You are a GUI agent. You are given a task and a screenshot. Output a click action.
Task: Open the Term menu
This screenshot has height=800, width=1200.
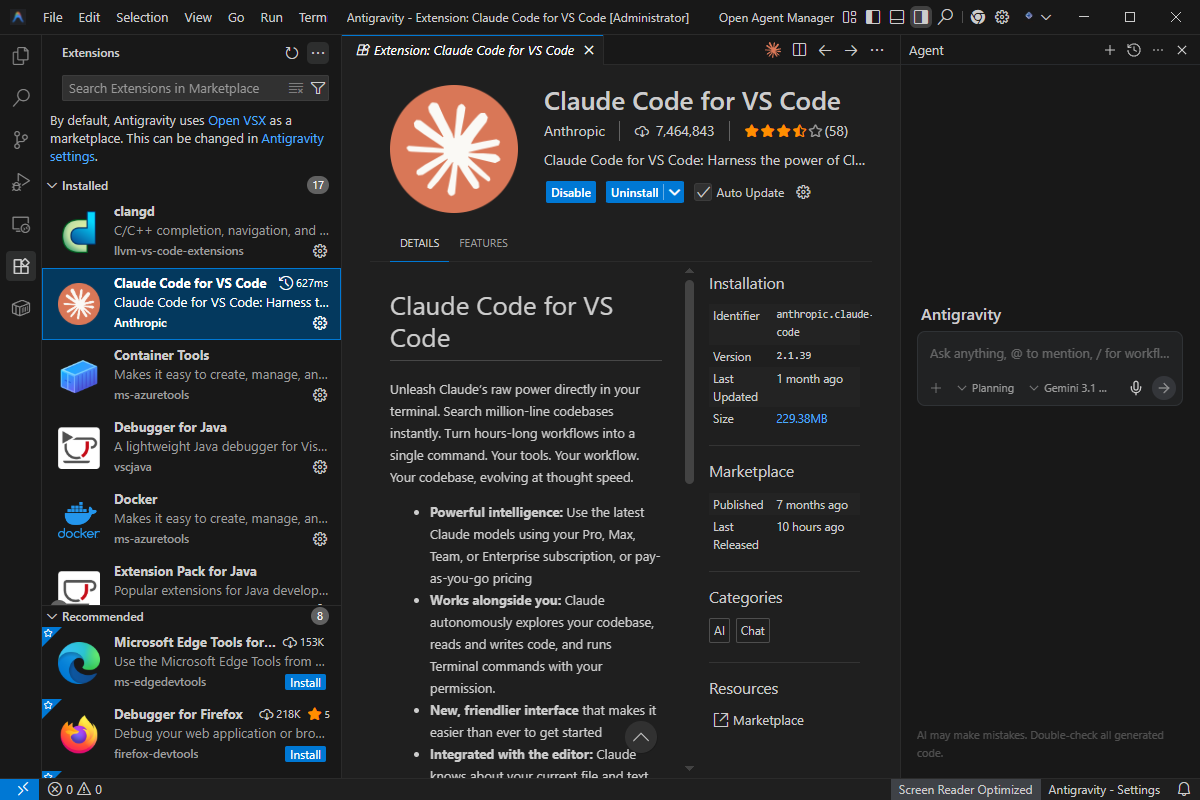[x=313, y=17]
